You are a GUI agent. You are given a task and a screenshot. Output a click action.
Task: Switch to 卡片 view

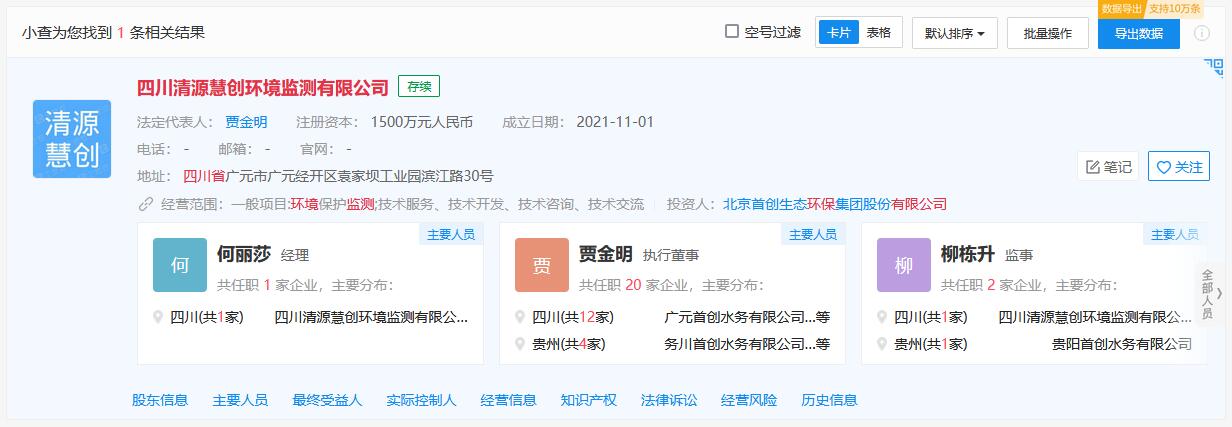(838, 32)
